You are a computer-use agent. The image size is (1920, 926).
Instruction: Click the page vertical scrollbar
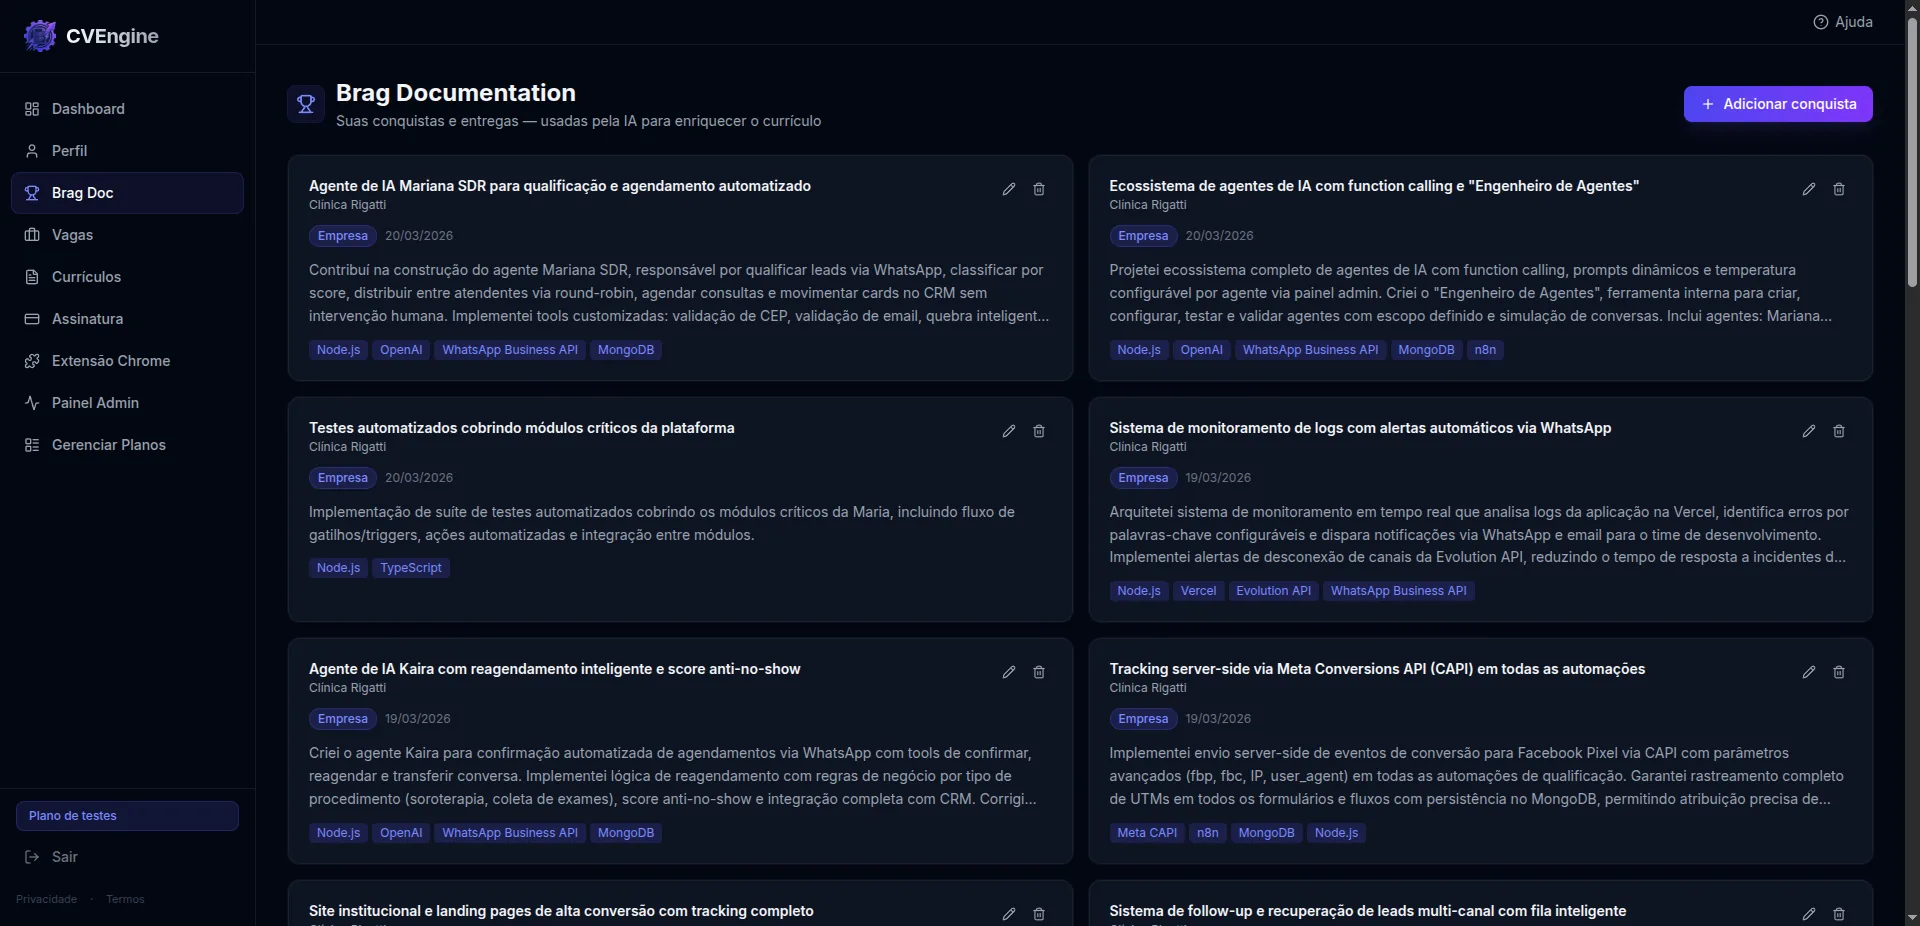(1912, 150)
